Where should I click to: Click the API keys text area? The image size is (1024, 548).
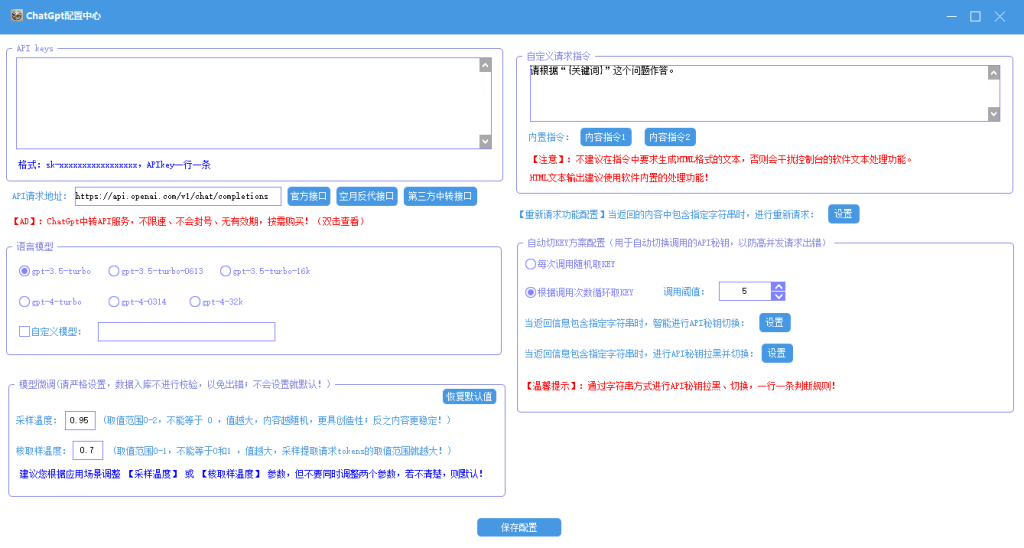pos(248,103)
